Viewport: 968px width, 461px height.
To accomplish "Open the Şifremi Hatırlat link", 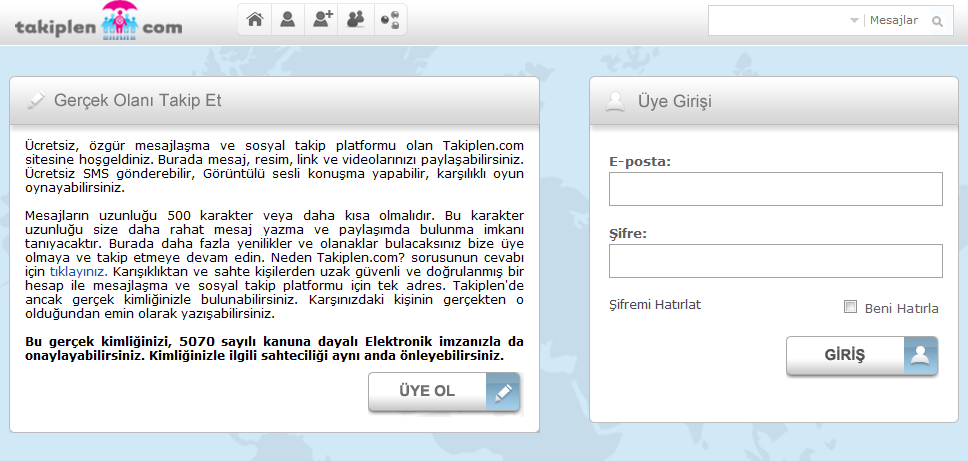I will (655, 305).
